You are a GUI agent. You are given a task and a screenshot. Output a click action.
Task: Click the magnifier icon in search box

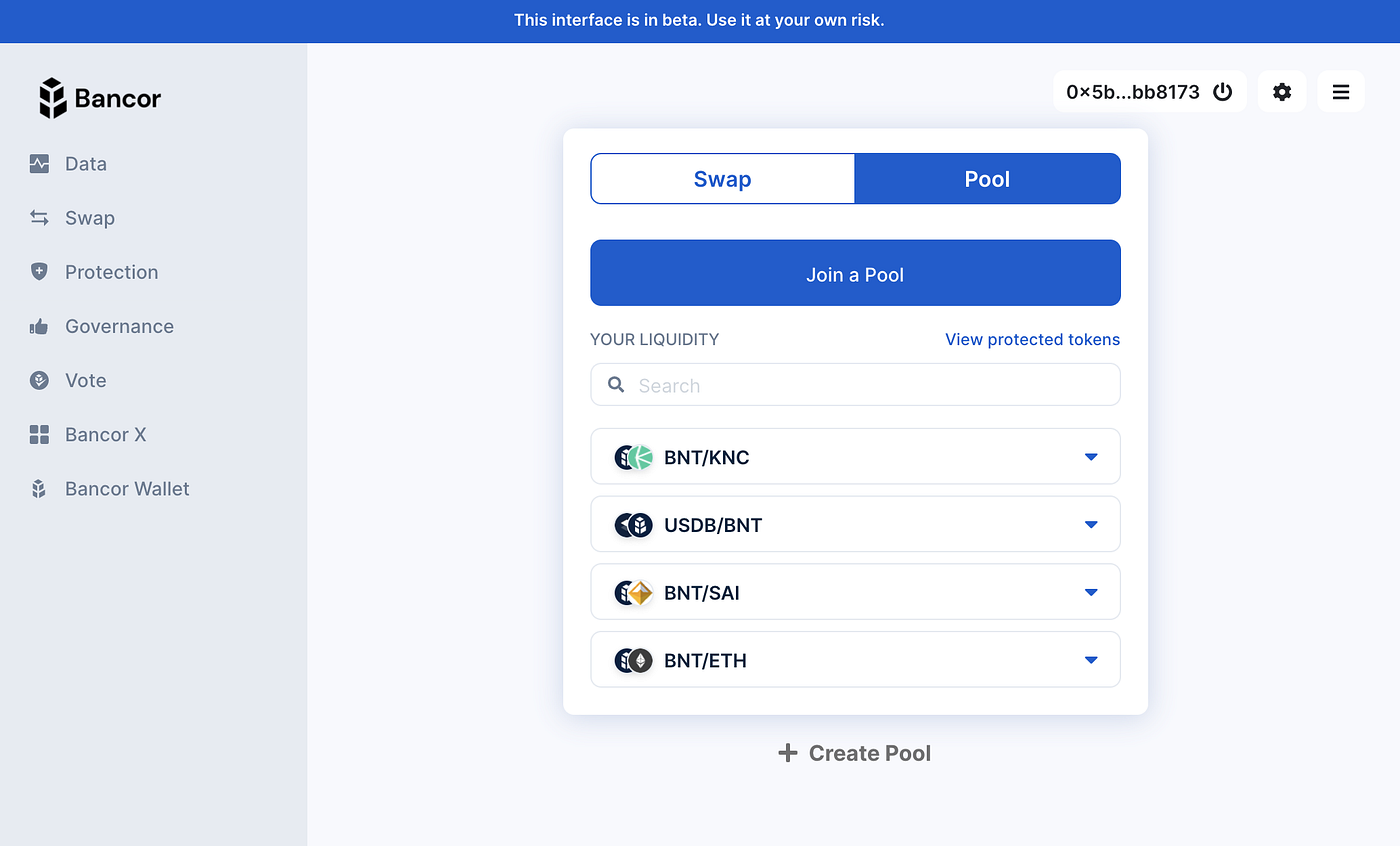[x=617, y=385]
